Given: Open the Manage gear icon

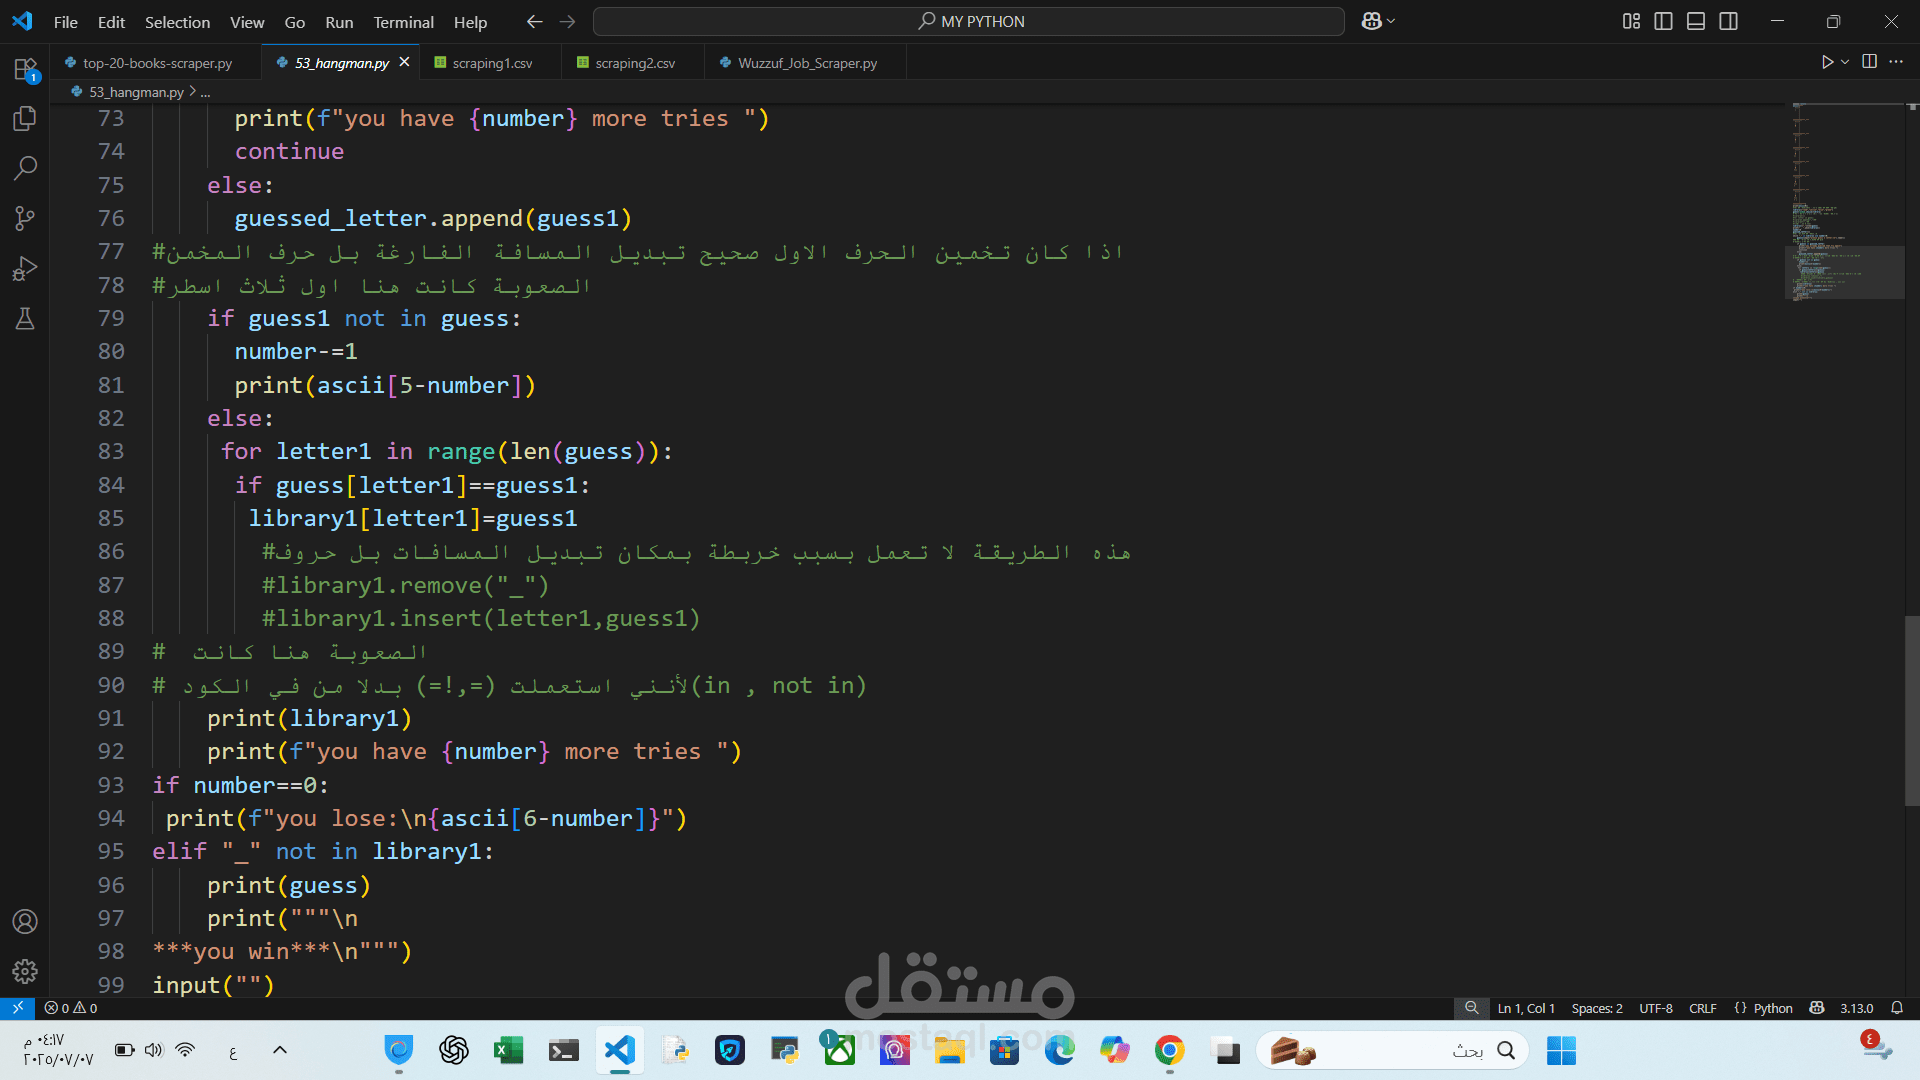Looking at the screenshot, I should pos(25,971).
